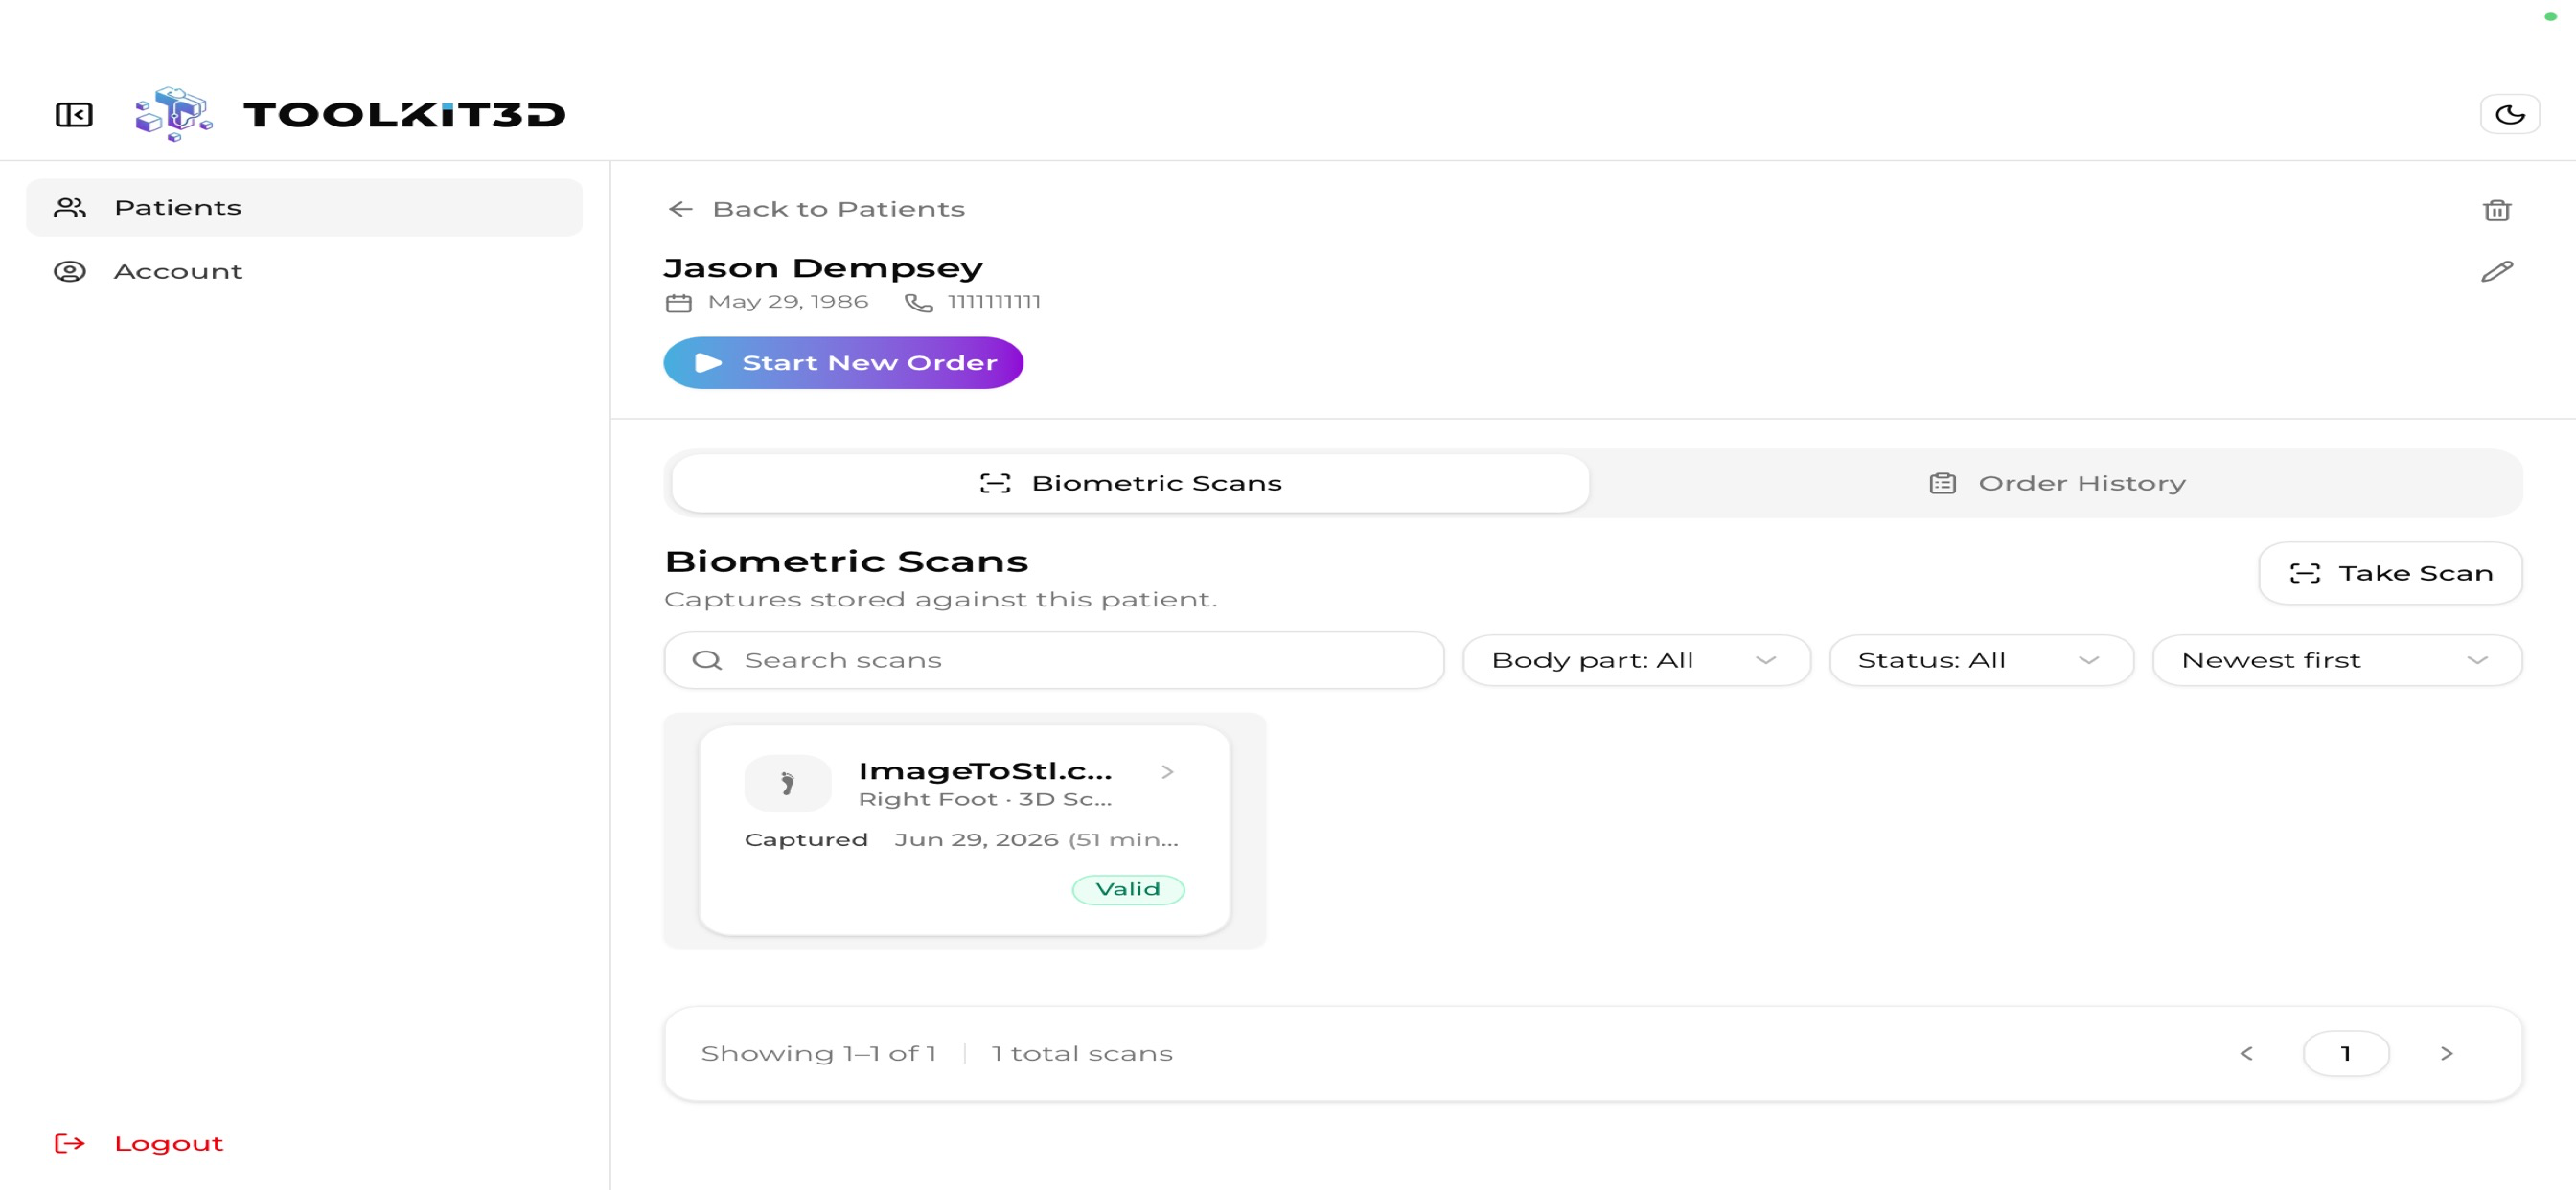Log out using the Logout link
The image size is (2576, 1190).
pos(139,1143)
